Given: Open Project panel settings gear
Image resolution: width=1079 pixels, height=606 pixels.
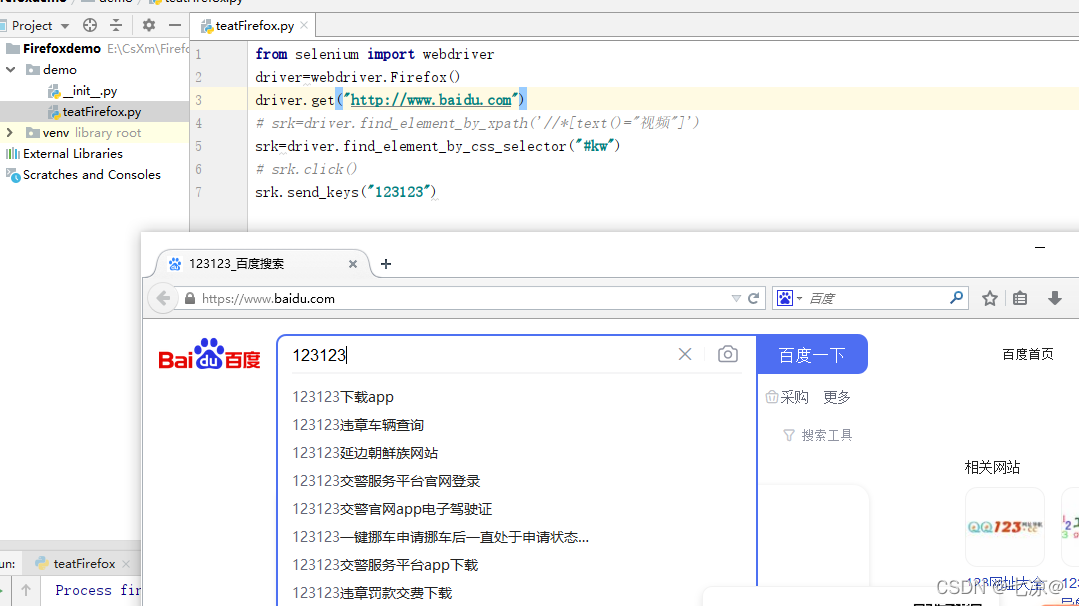Looking at the screenshot, I should pos(149,25).
